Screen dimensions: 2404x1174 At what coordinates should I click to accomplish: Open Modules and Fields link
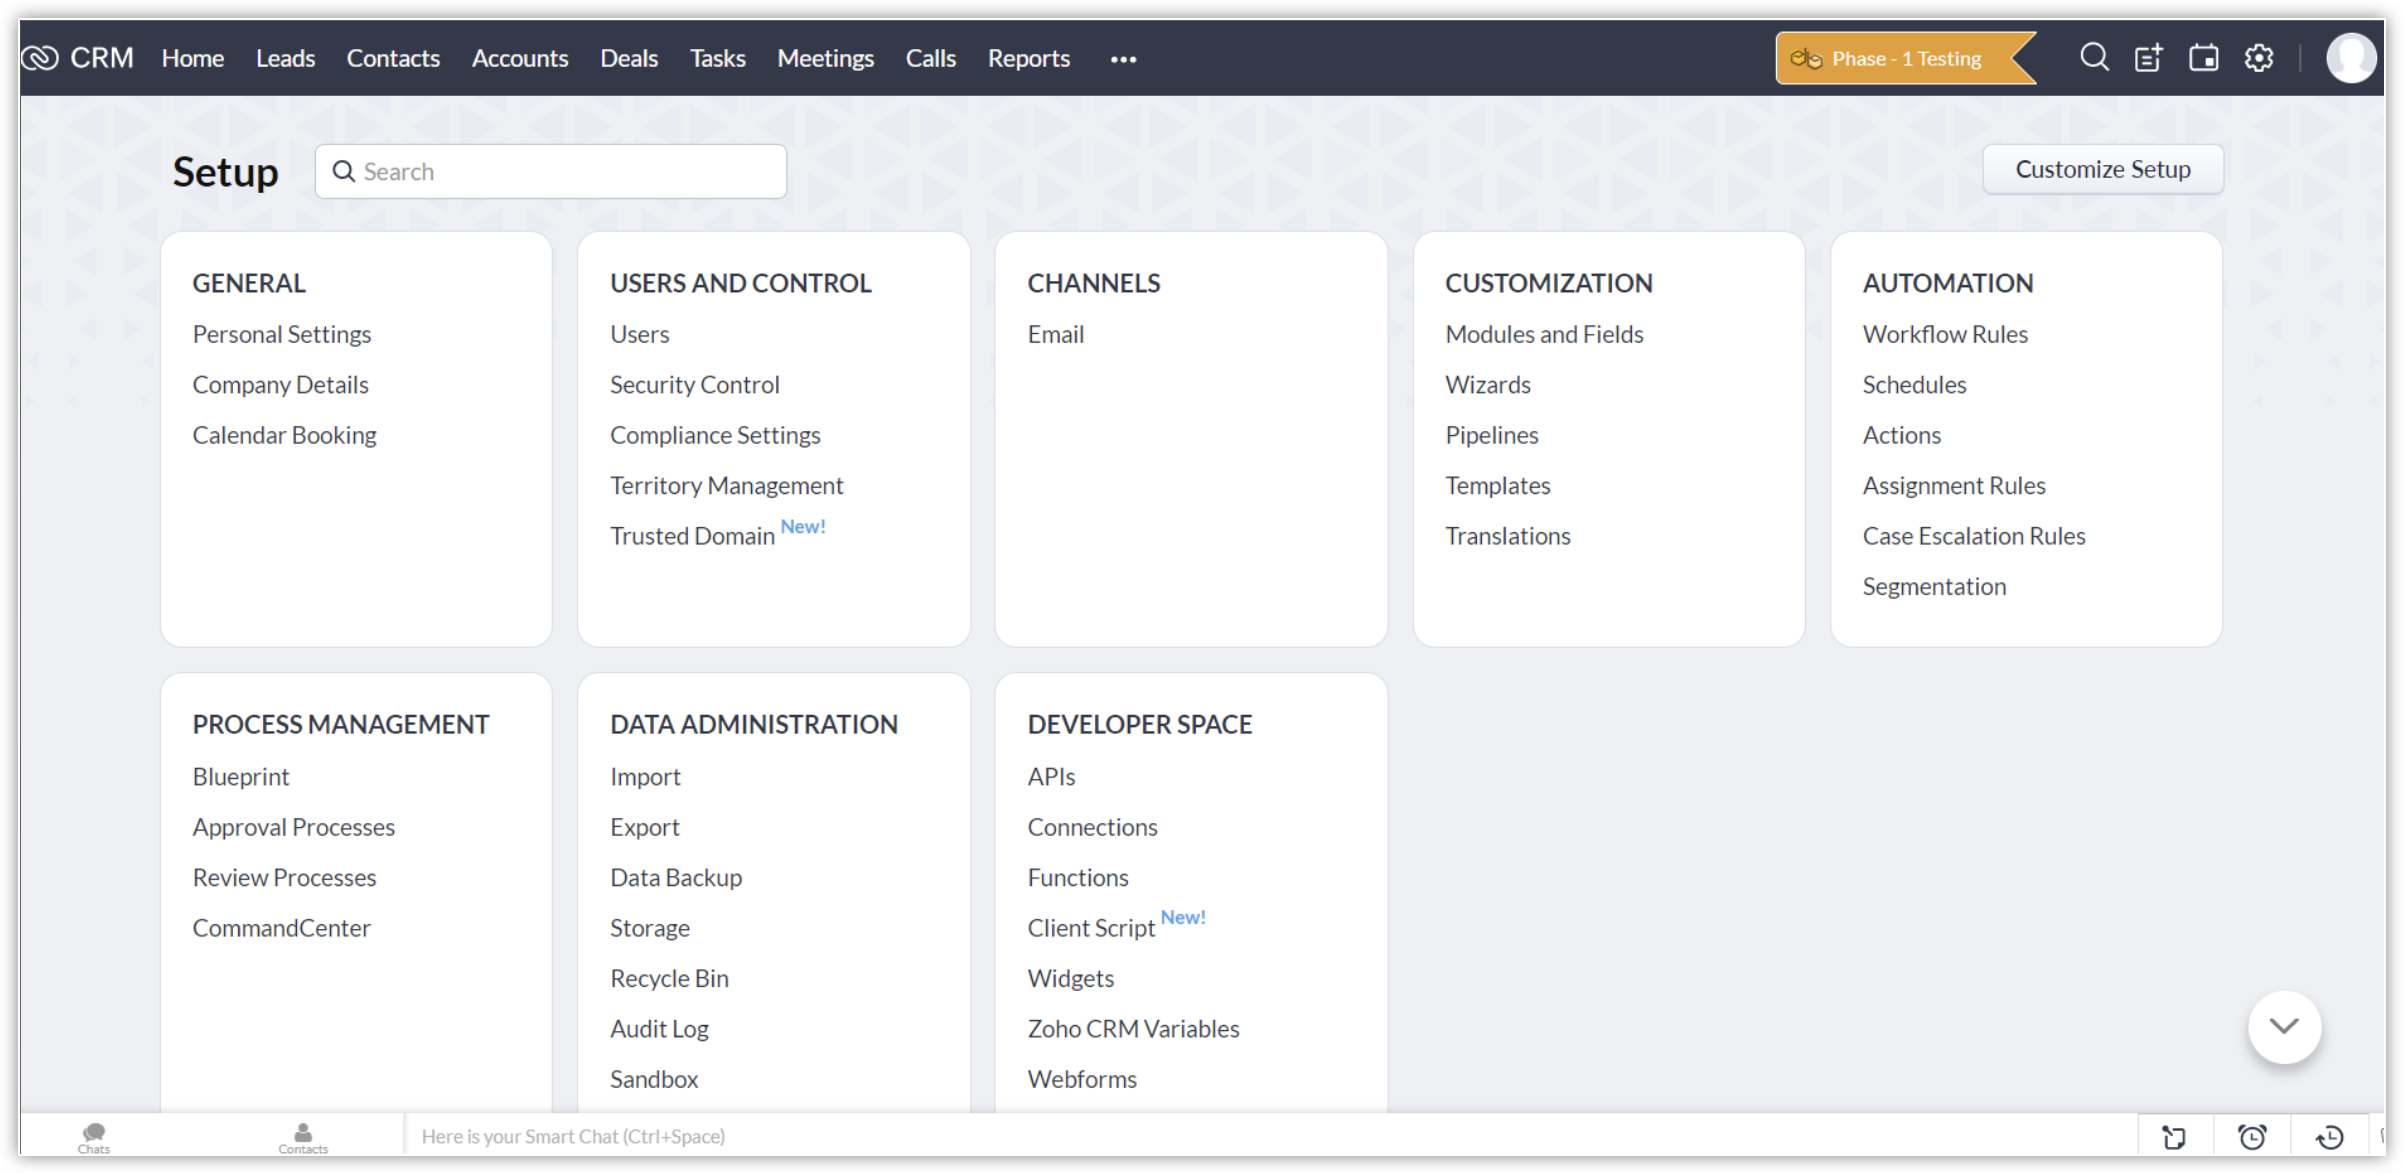pos(1544,334)
